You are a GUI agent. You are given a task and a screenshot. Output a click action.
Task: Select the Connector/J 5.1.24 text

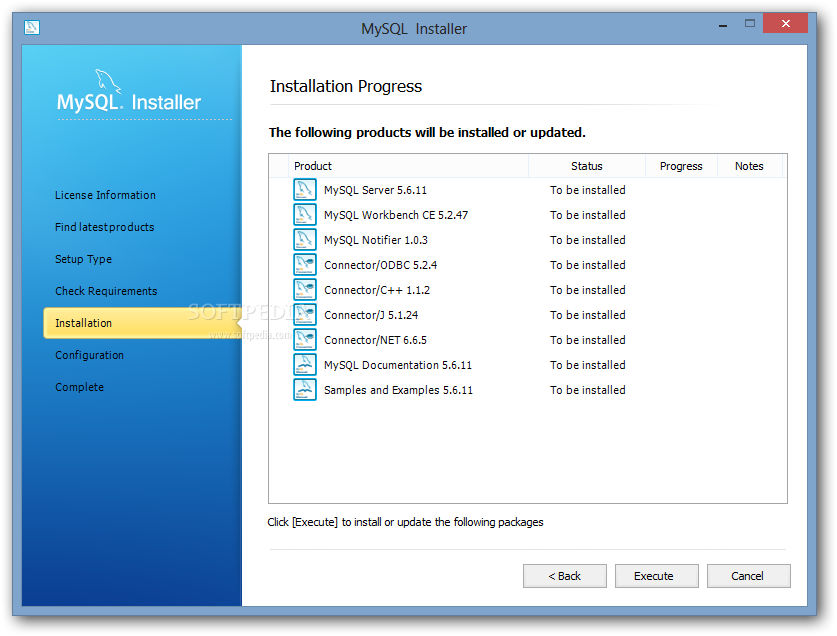[371, 315]
